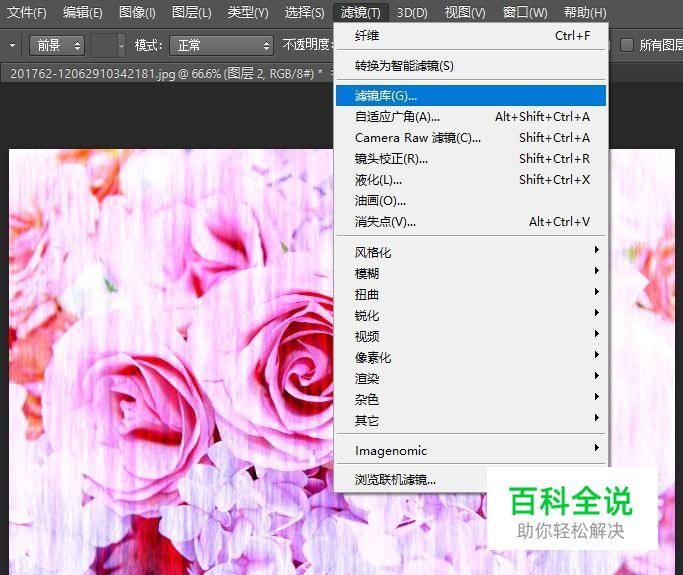This screenshot has width=683, height=575.
Task: Expand the Imagenomic plugin submenu
Action: click(x=471, y=450)
